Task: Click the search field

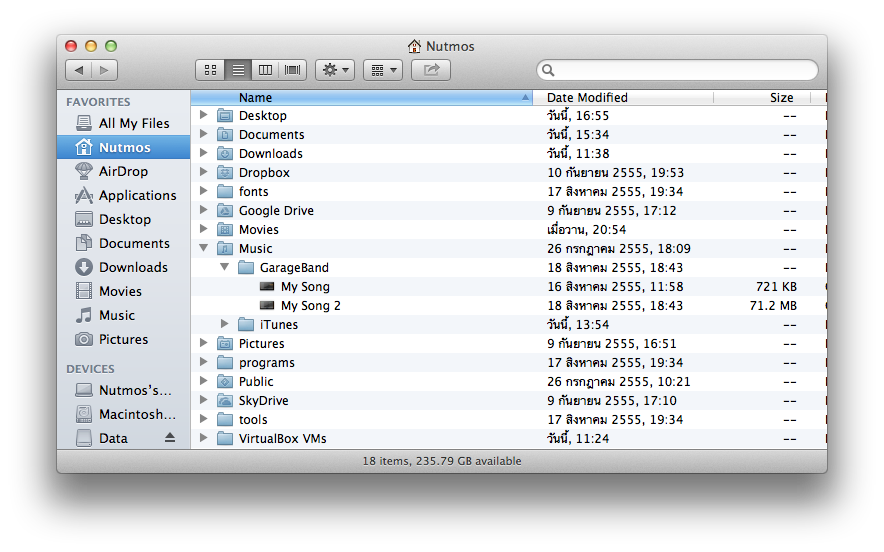Action: (x=680, y=70)
